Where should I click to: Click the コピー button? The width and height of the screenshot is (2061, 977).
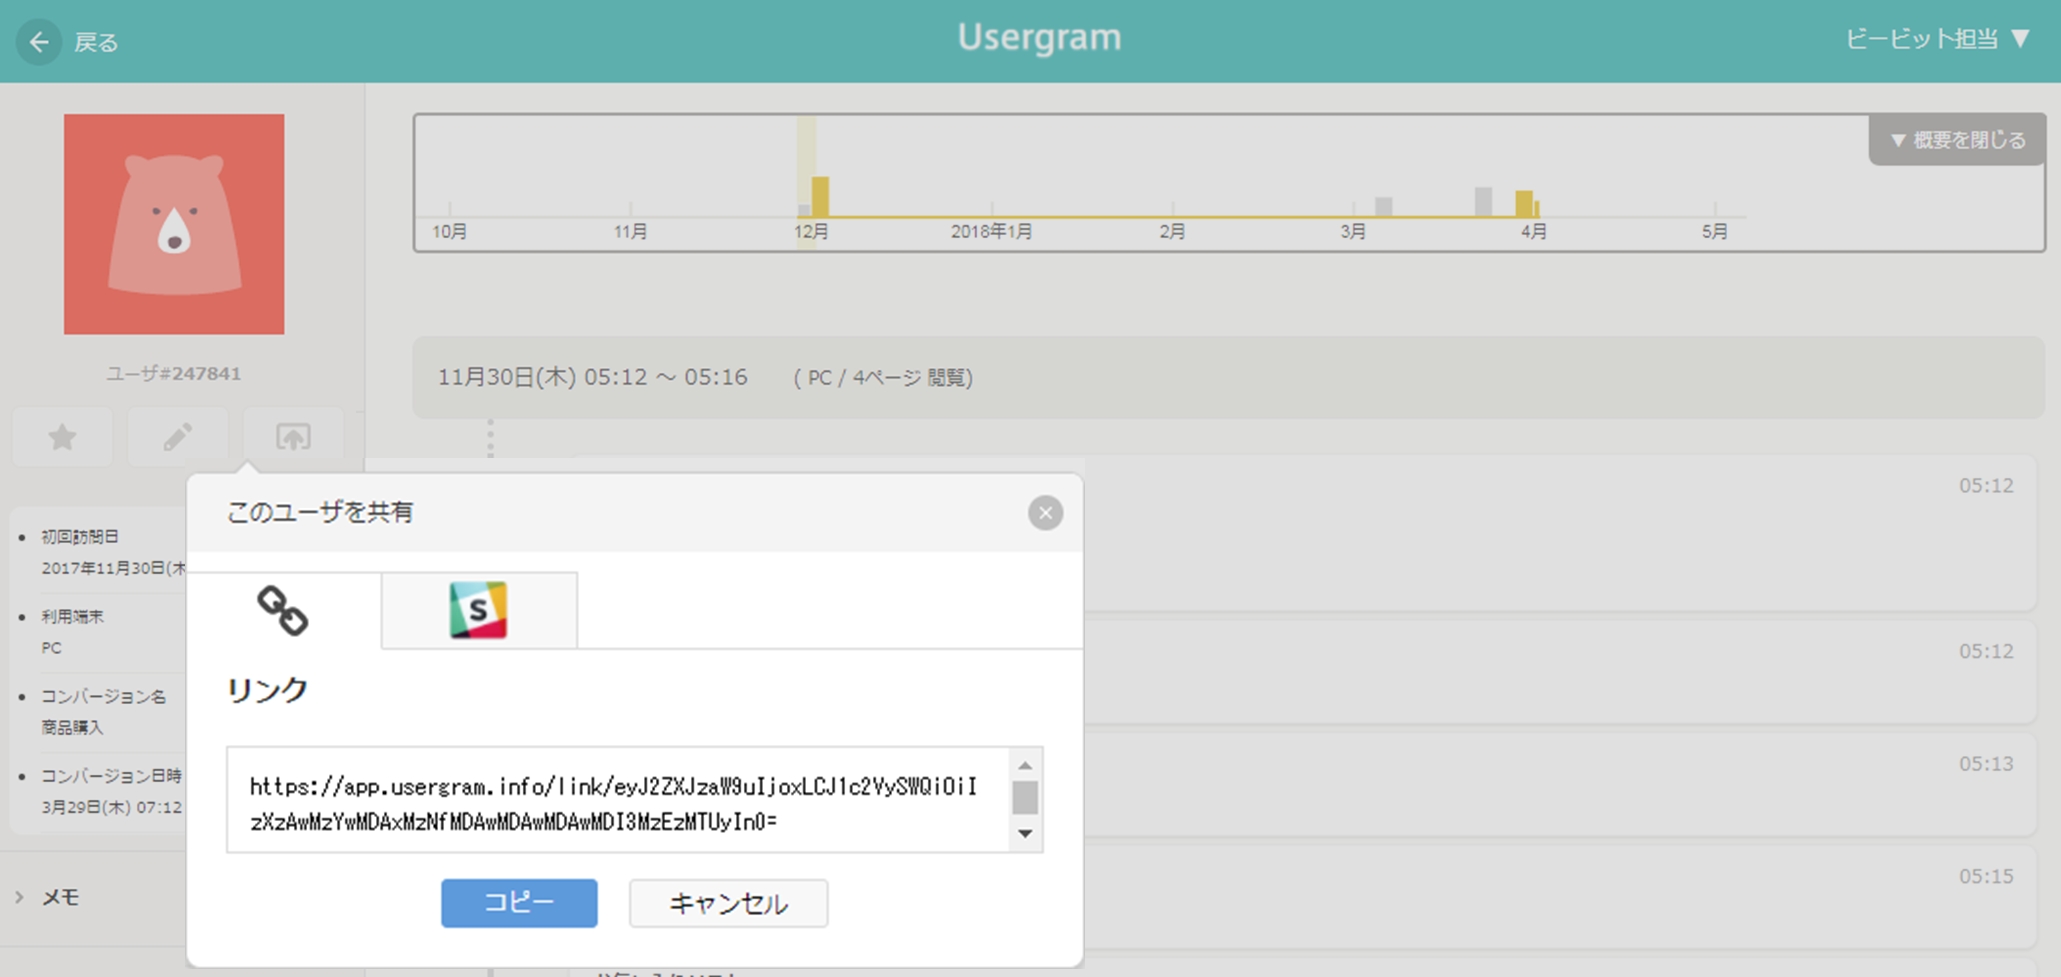pos(519,903)
